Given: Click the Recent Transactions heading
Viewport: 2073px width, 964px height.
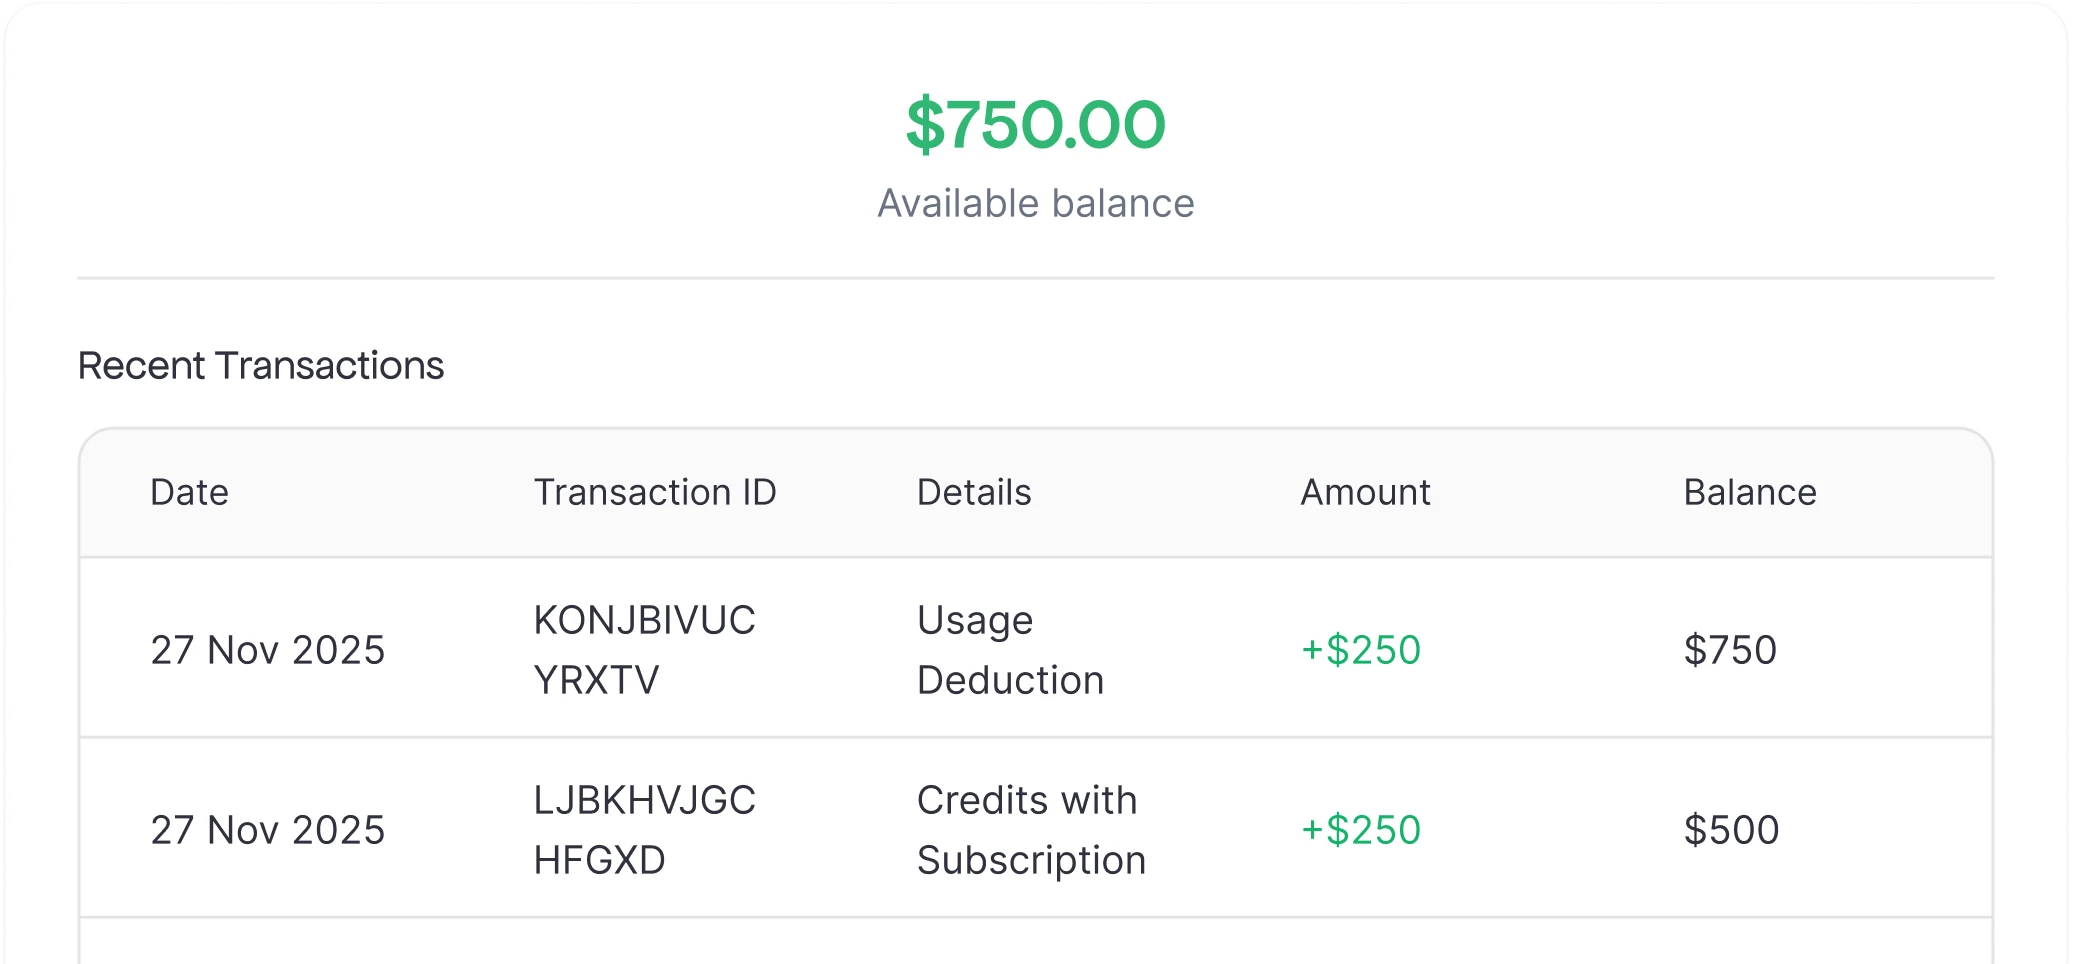Looking at the screenshot, I should (x=261, y=365).
